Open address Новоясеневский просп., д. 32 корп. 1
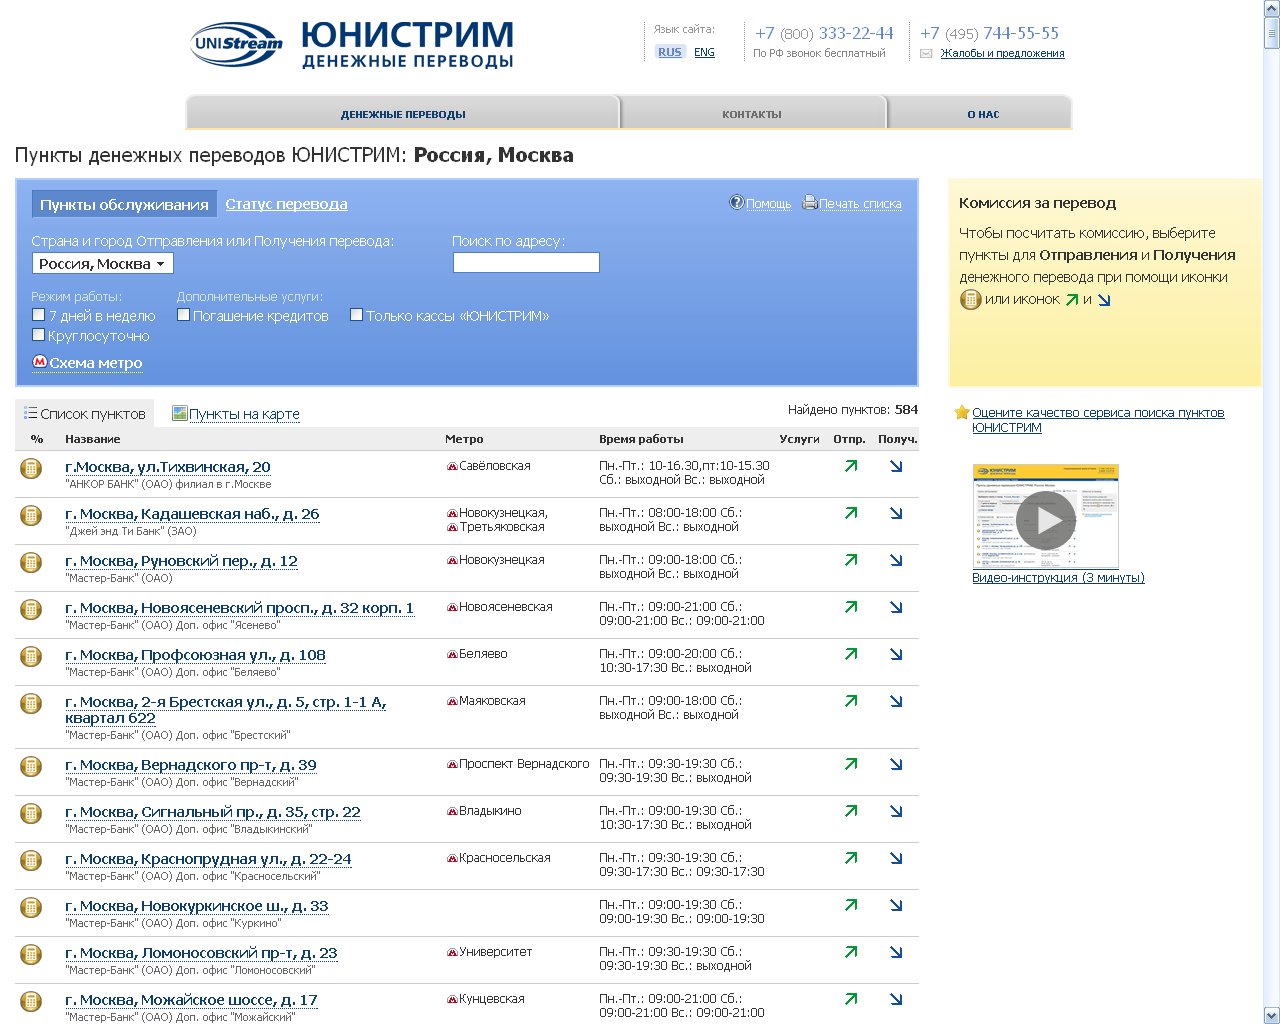 coord(239,608)
